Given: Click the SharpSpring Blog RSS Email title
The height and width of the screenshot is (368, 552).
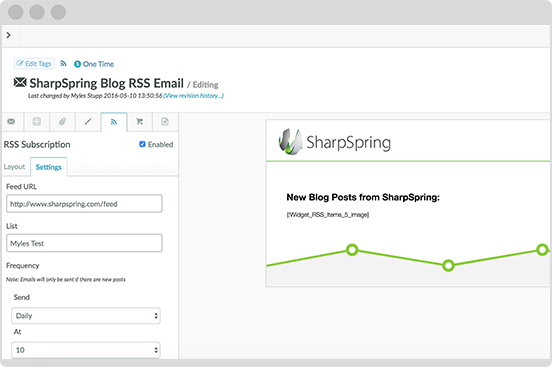Looking at the screenshot, I should [106, 83].
